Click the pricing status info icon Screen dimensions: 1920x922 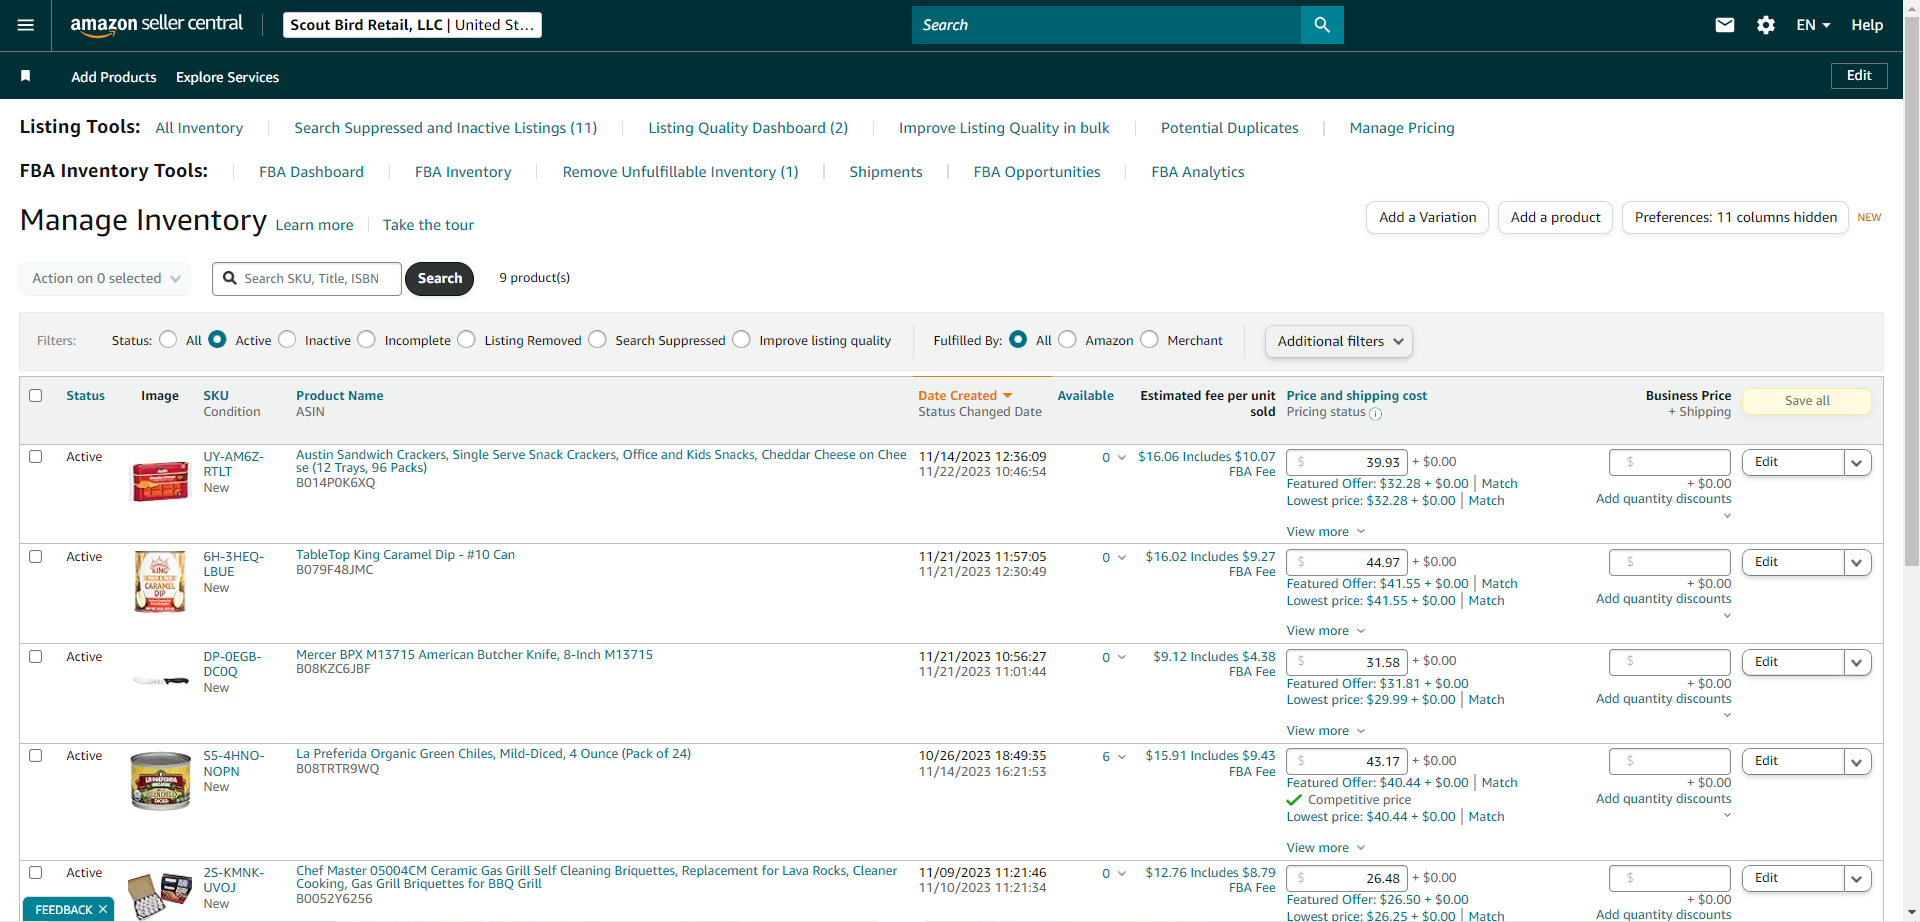[1375, 413]
